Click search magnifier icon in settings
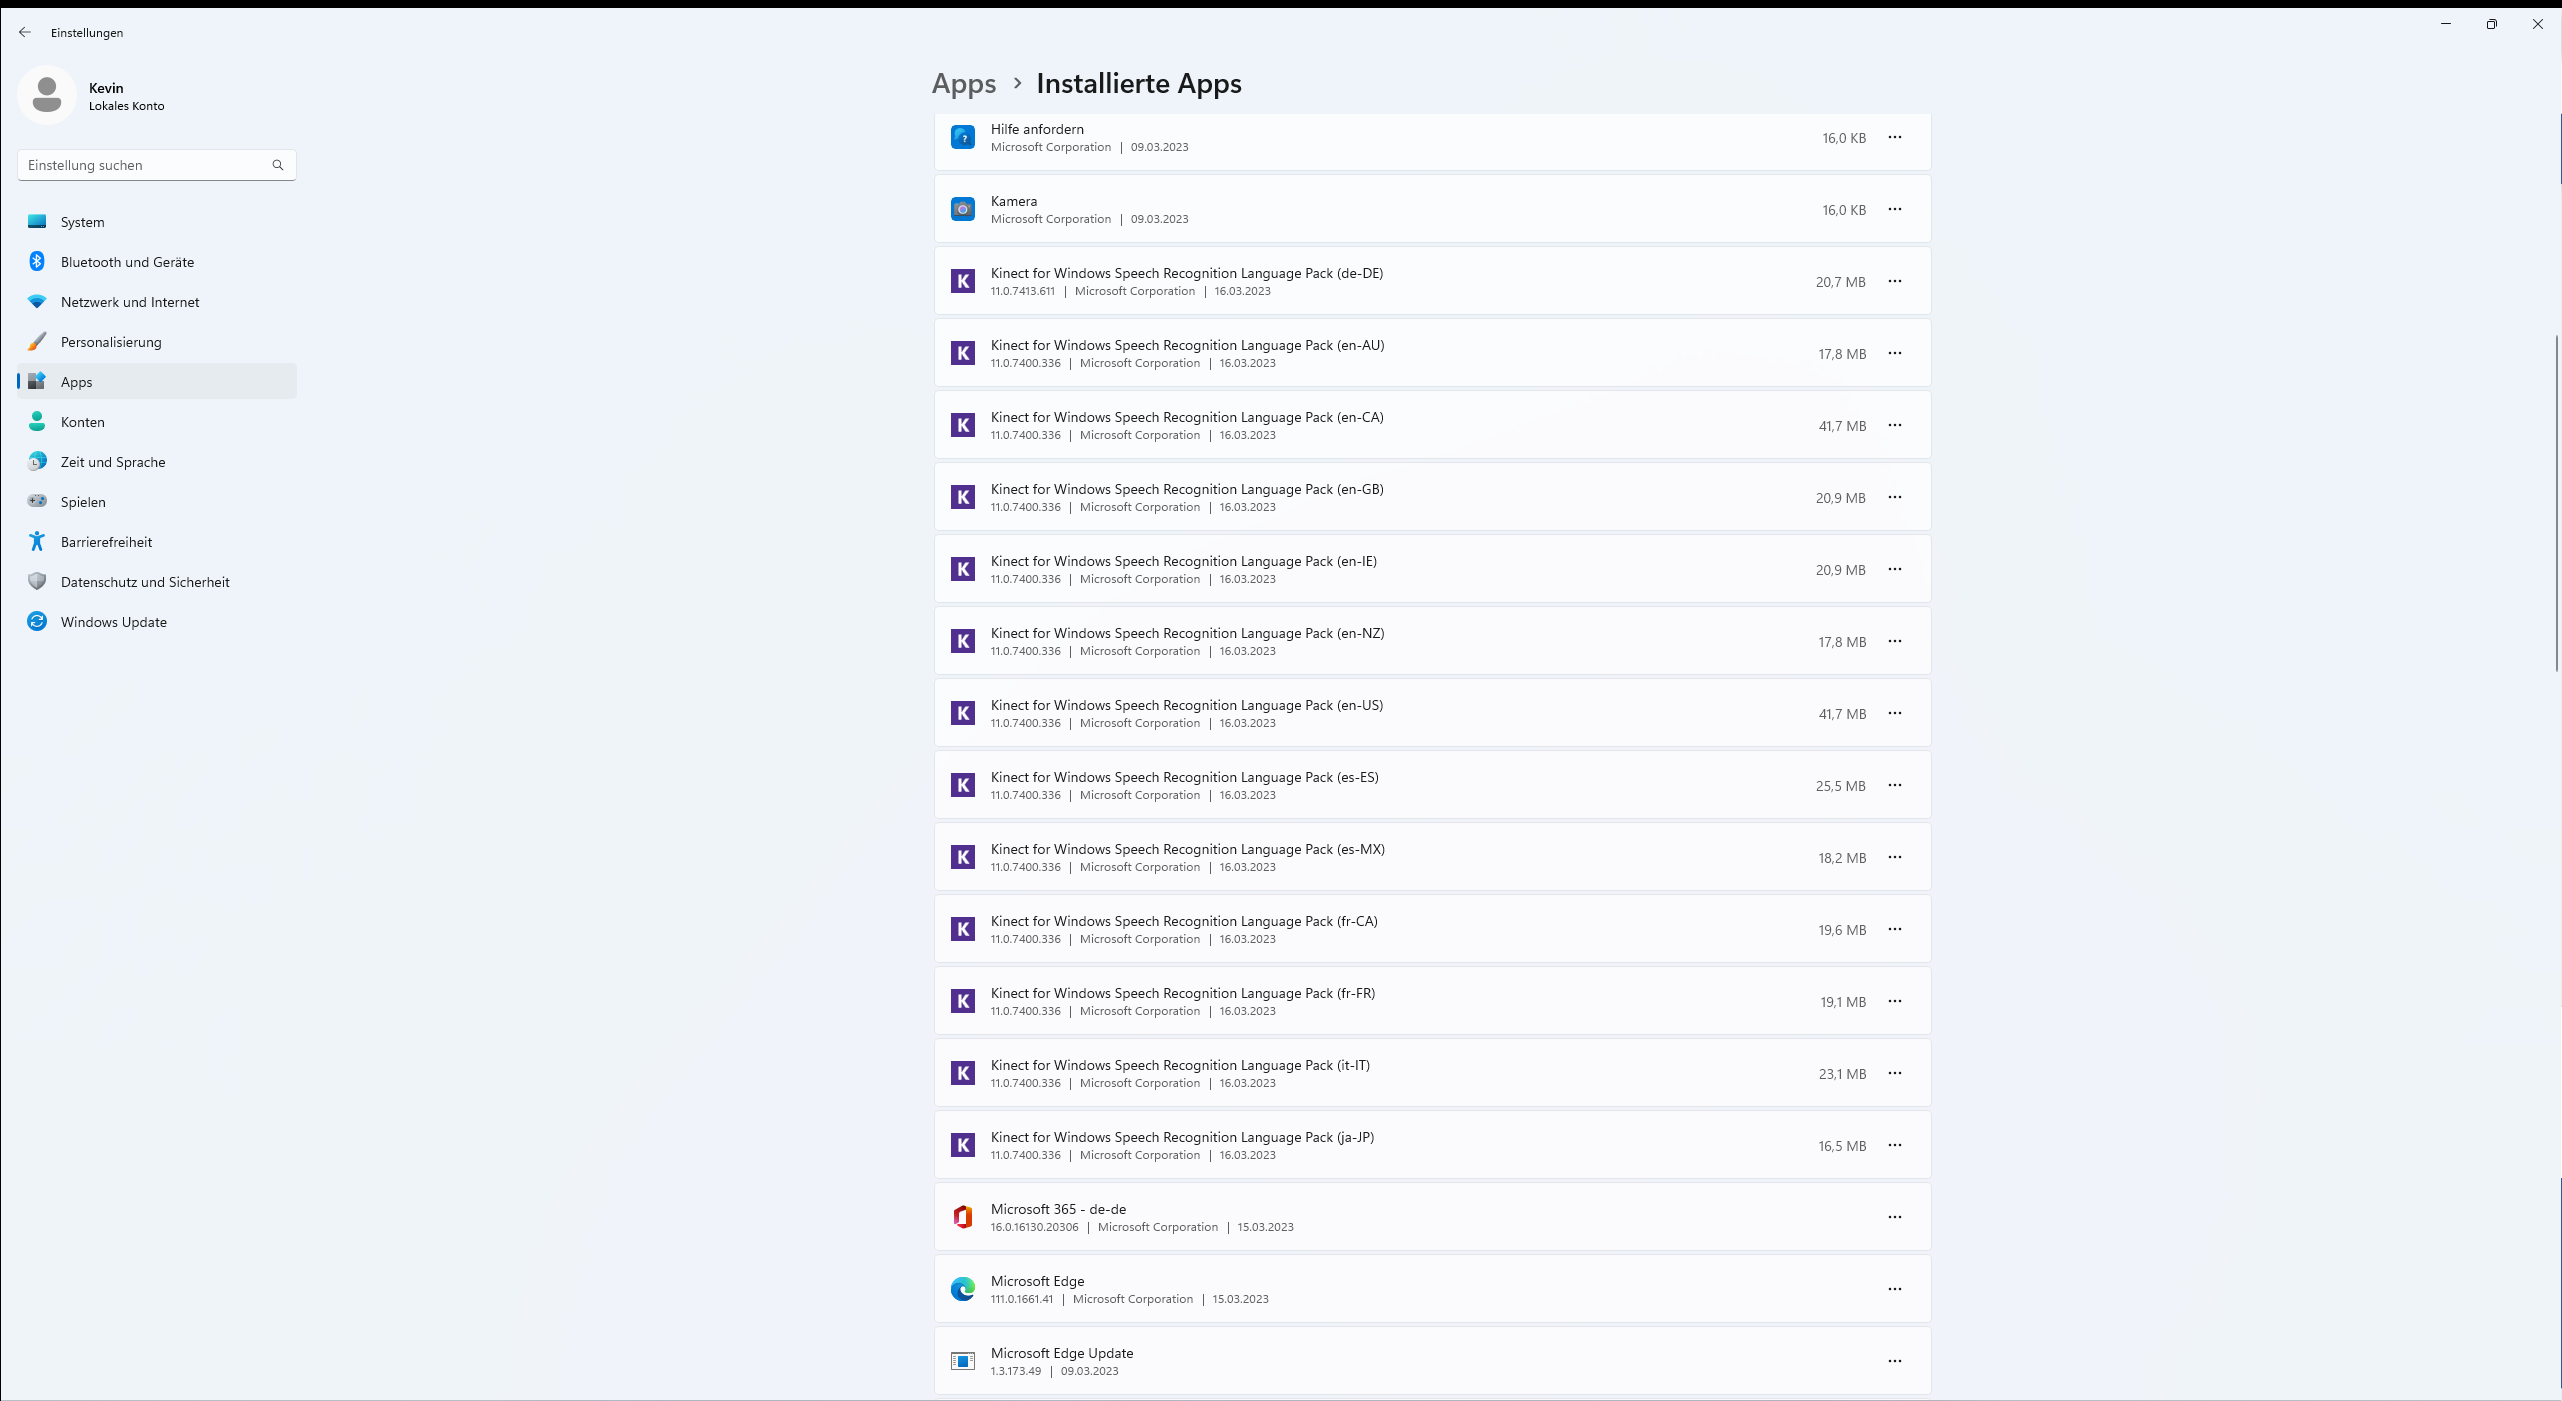 click(x=278, y=165)
